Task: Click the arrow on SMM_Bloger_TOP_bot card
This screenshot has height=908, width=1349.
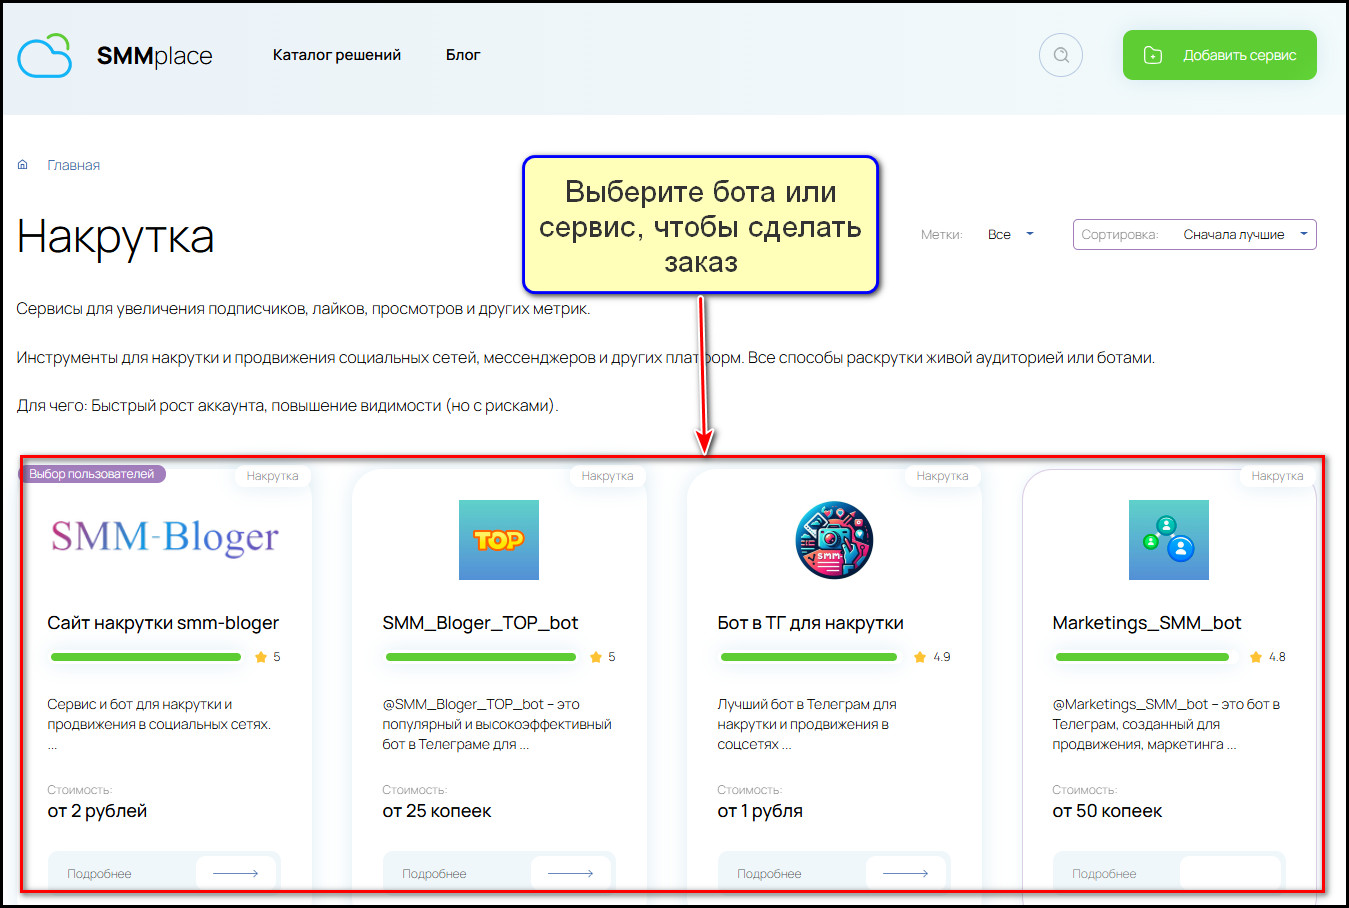Action: [571, 873]
